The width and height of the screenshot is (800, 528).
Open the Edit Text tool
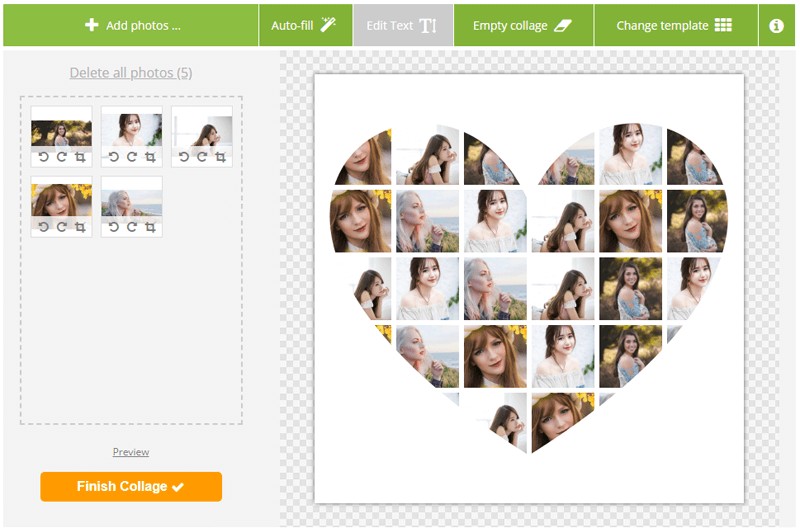[x=402, y=26]
